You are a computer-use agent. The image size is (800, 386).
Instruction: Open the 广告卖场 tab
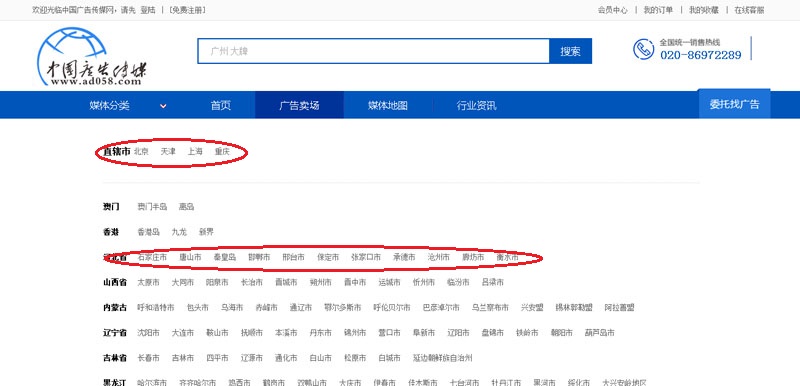[299, 106]
